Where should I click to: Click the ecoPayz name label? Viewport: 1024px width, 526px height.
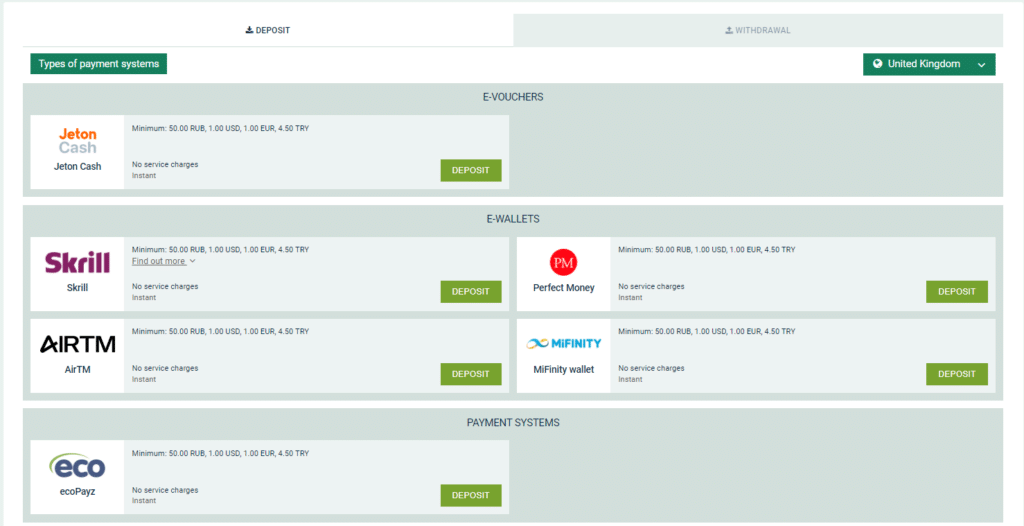[78, 491]
